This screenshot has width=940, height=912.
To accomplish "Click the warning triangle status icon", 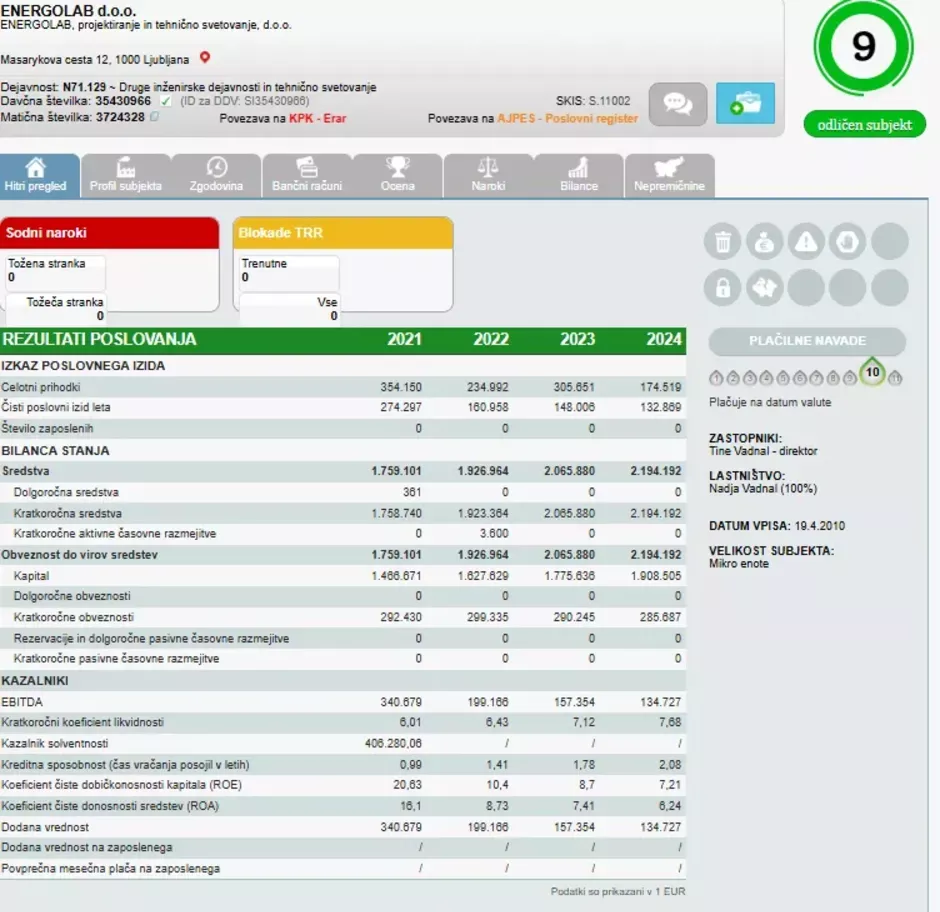I will coord(806,242).
